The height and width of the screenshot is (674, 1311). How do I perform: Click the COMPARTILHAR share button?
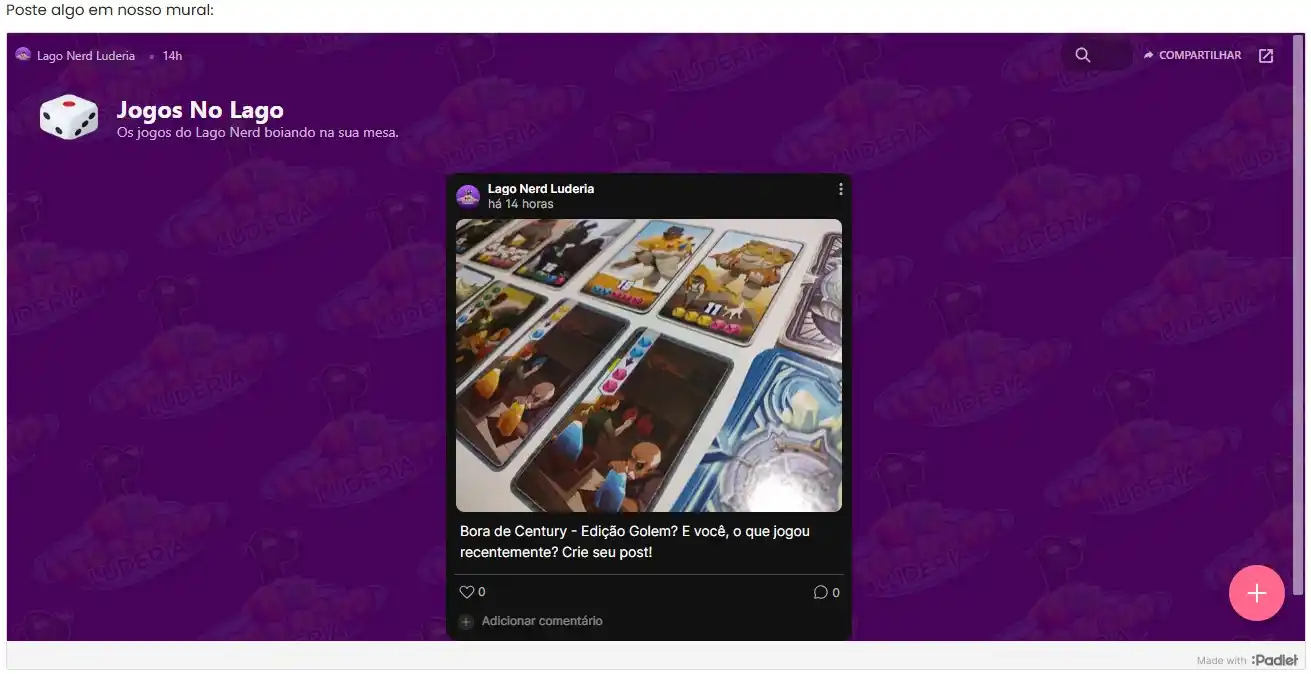click(x=1192, y=55)
